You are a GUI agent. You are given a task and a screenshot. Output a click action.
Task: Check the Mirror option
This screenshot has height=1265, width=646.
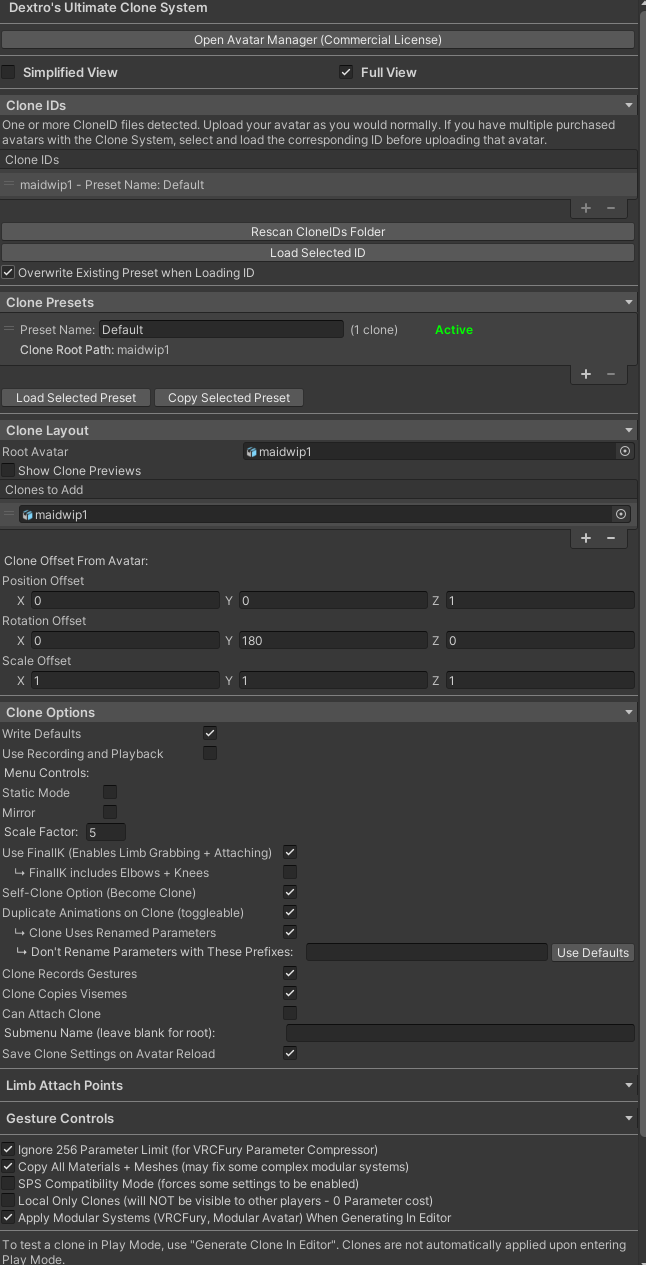click(110, 812)
